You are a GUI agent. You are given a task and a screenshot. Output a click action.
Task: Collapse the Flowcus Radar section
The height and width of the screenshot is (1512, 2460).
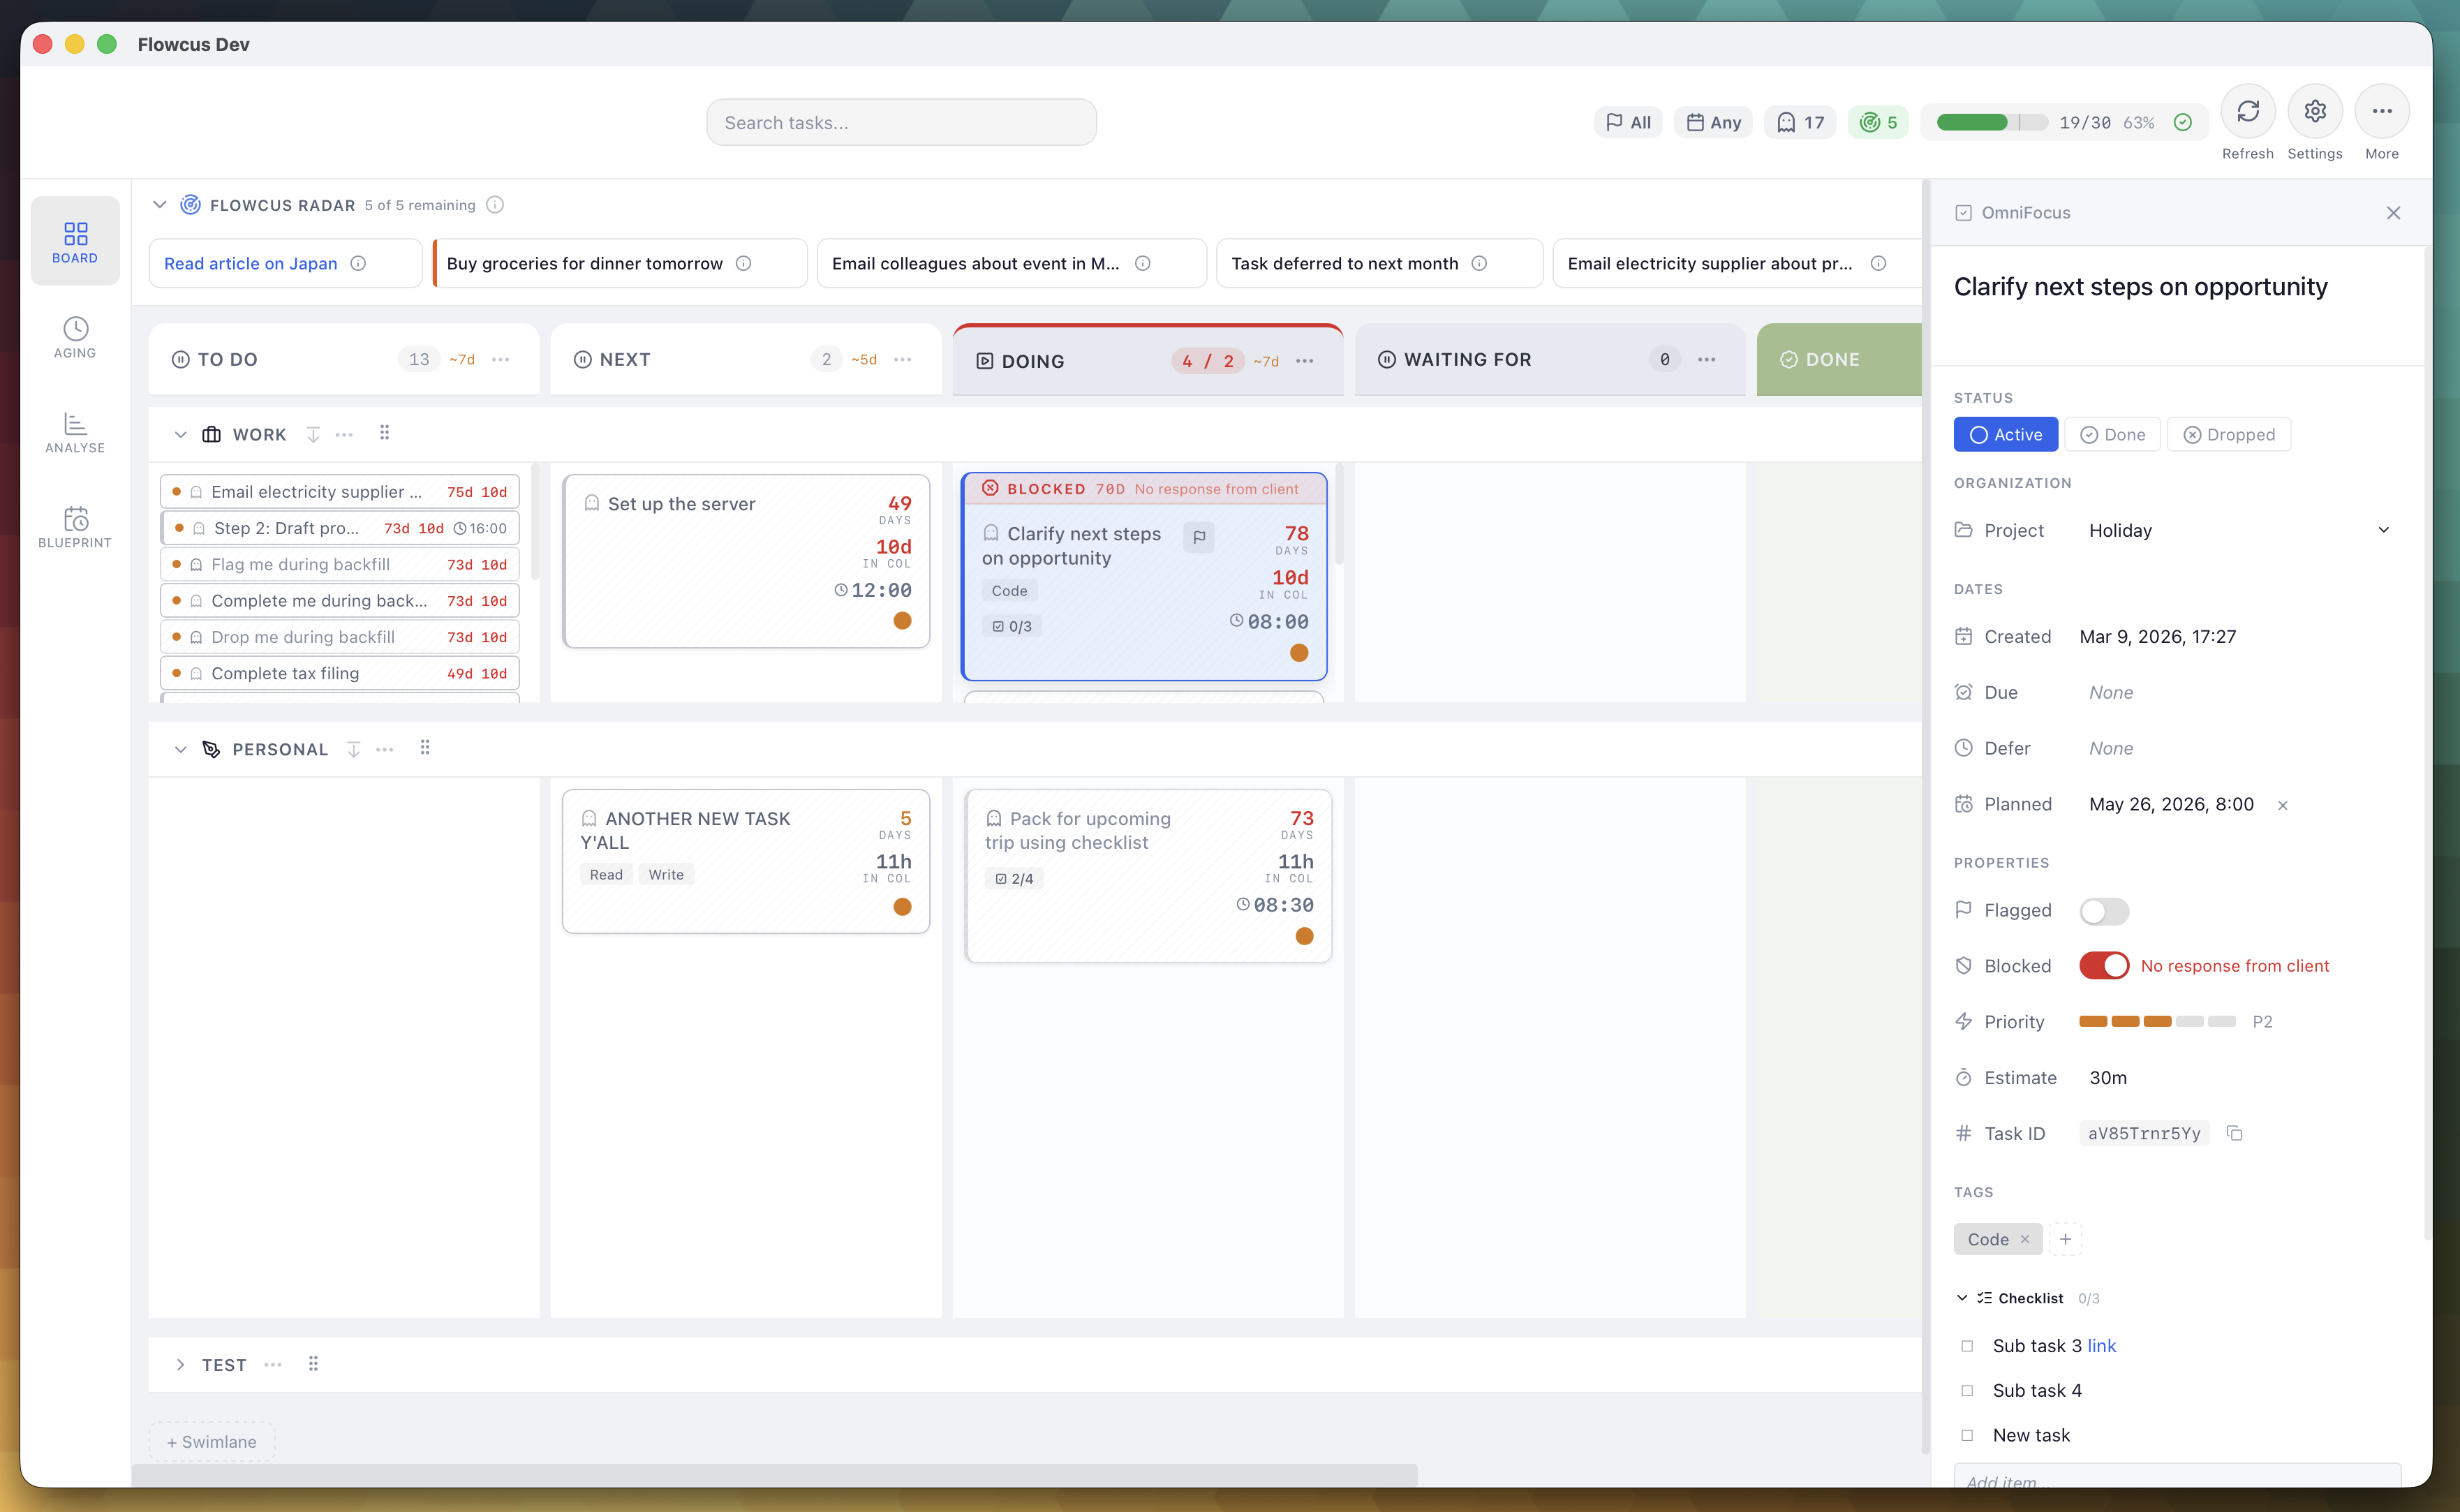[159, 205]
